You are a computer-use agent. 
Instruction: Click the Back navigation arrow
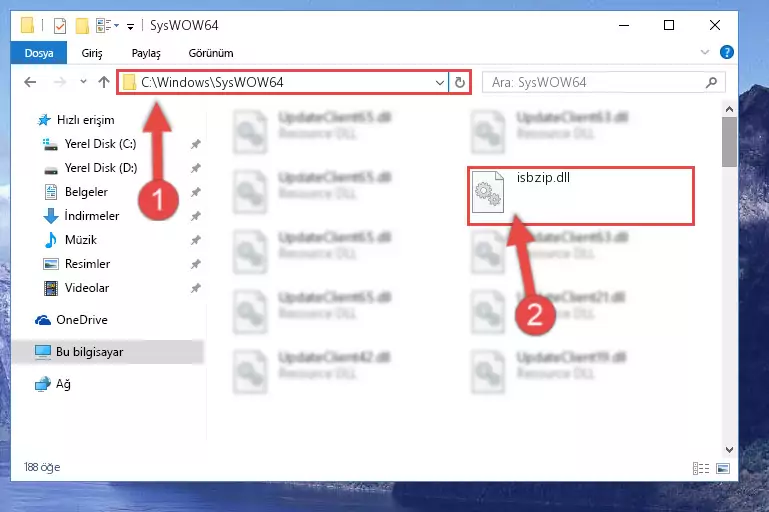tap(30, 82)
